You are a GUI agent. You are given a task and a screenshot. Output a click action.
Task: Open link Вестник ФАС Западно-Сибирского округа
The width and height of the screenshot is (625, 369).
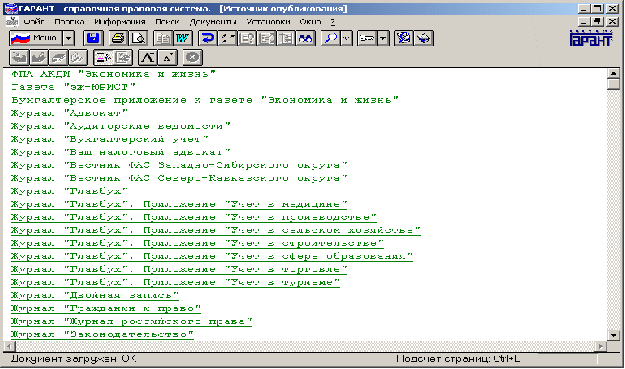(179, 165)
